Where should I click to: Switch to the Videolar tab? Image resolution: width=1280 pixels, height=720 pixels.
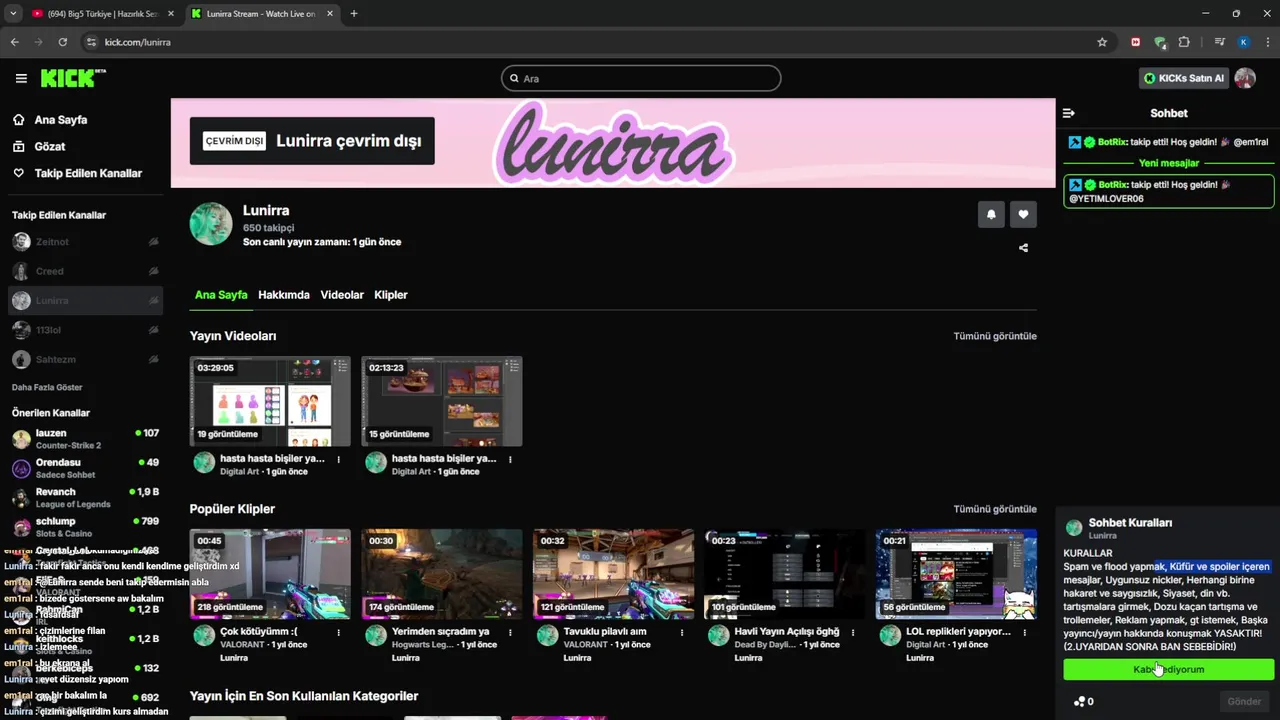342,295
